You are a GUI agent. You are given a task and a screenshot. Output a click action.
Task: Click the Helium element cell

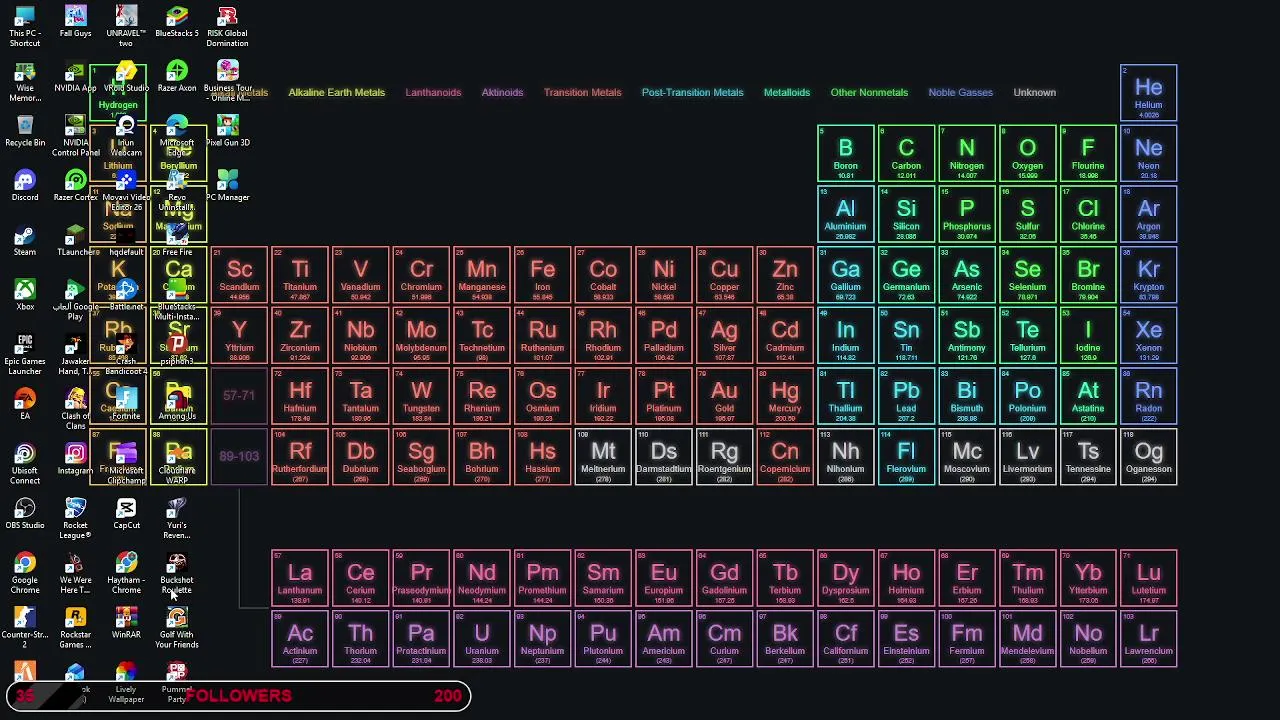(1148, 93)
